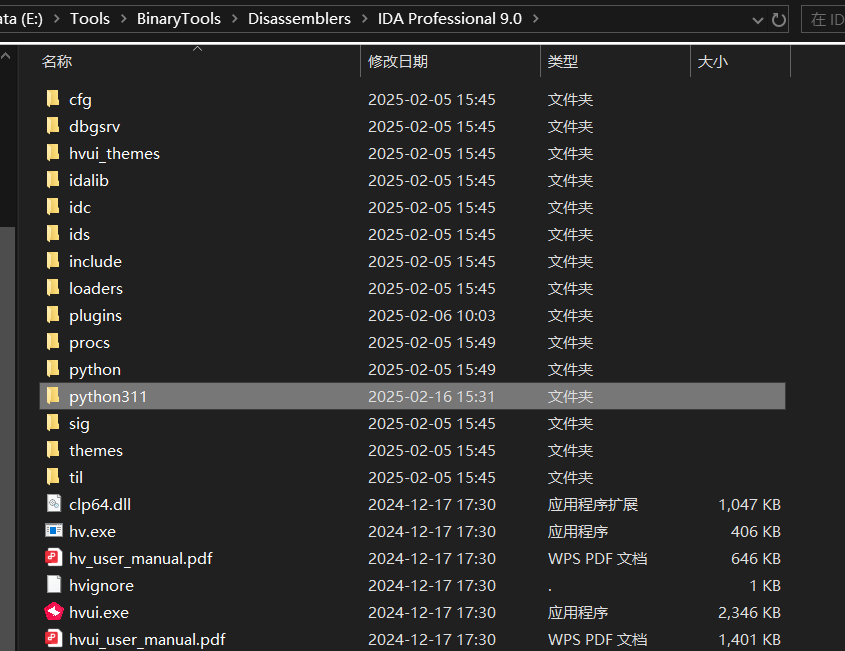Open the cfg folder icon
845x651 pixels.
[x=53, y=99]
